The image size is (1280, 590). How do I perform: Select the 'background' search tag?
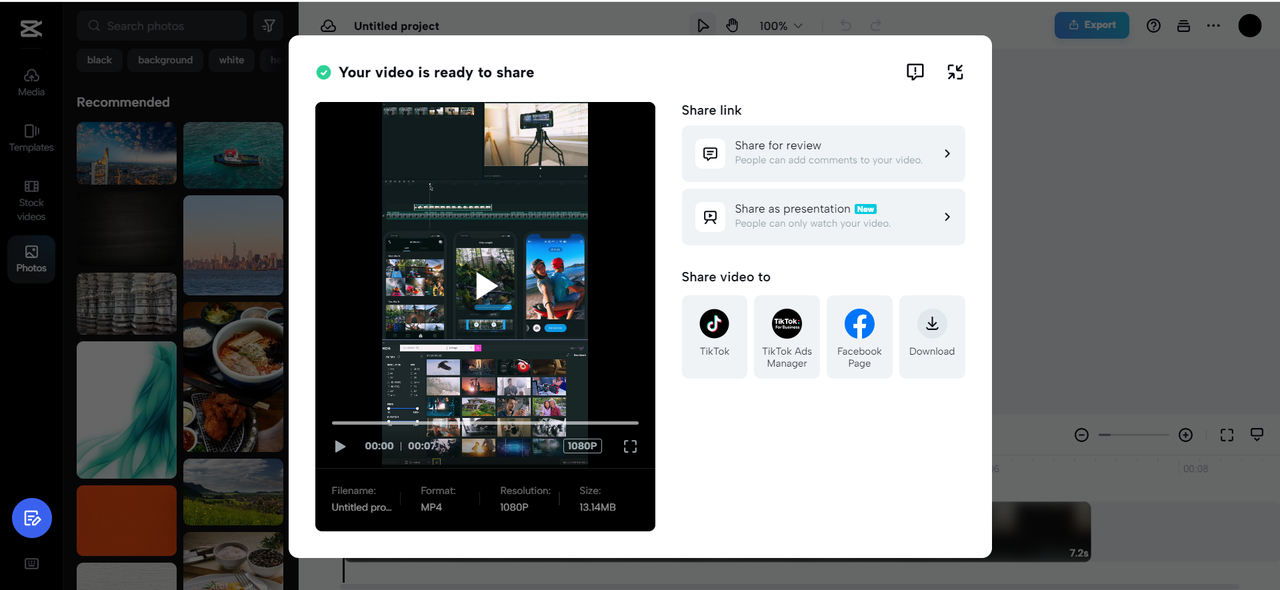pyautogui.click(x=165, y=60)
